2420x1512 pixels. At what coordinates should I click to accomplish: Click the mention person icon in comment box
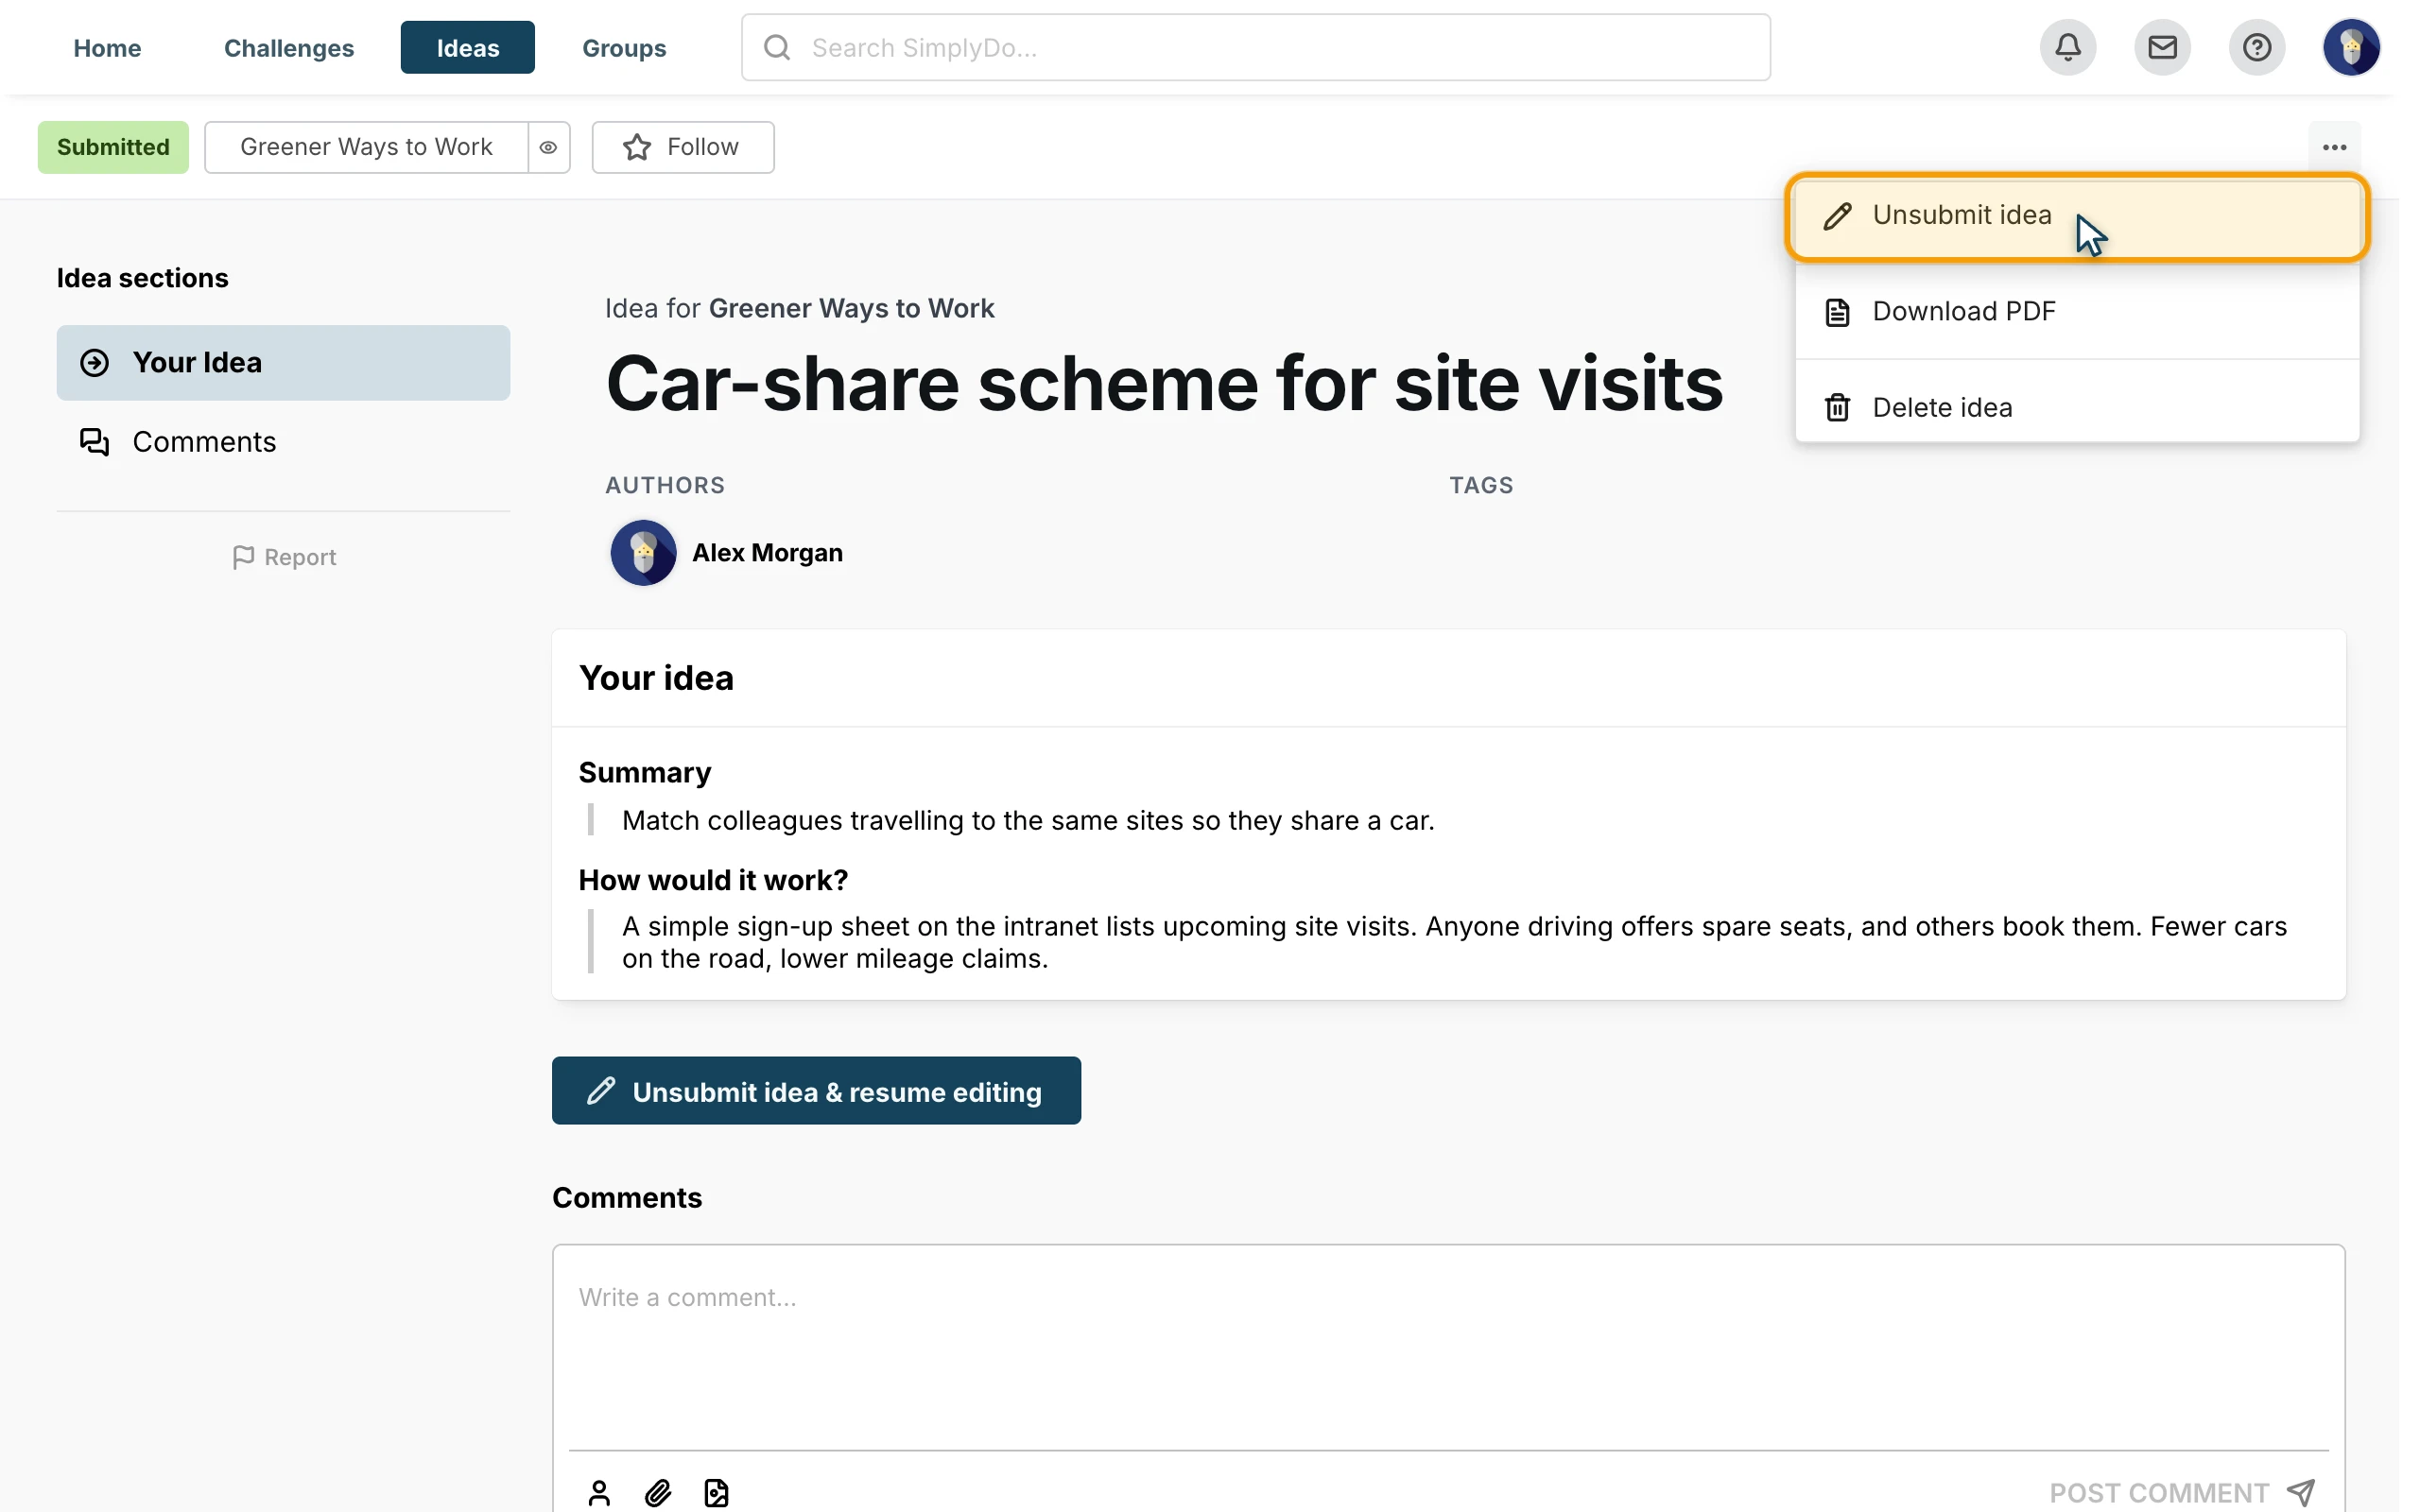click(x=599, y=1492)
